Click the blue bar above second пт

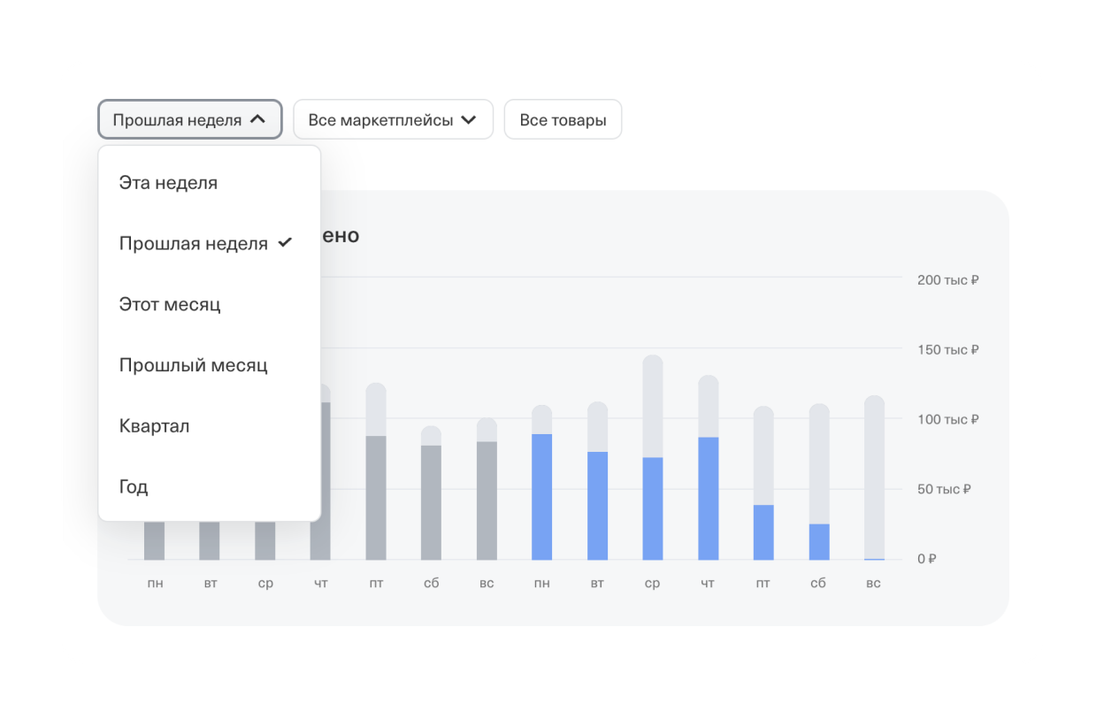763,532
